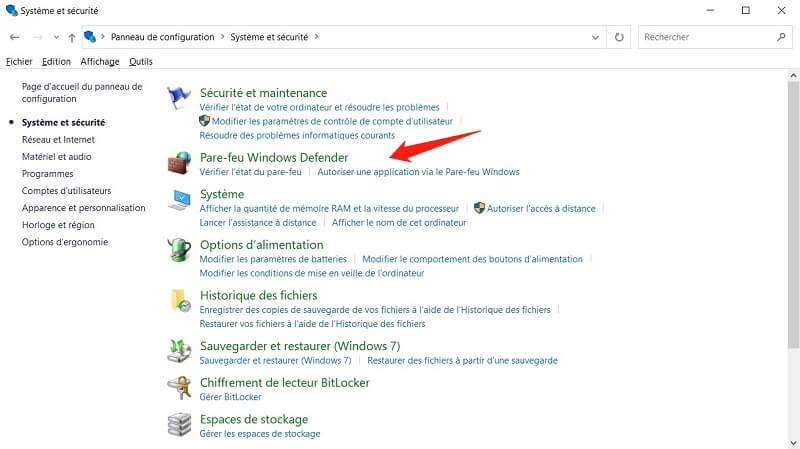This screenshot has height=449, width=800.
Task: Click the Espaces de stockage drives icon
Action: (x=179, y=425)
